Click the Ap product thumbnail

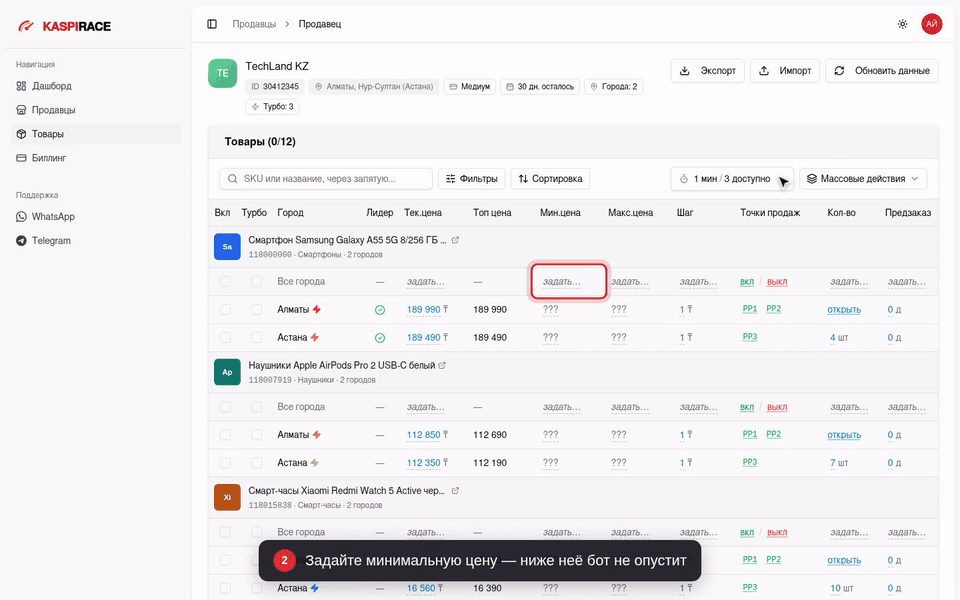227,372
